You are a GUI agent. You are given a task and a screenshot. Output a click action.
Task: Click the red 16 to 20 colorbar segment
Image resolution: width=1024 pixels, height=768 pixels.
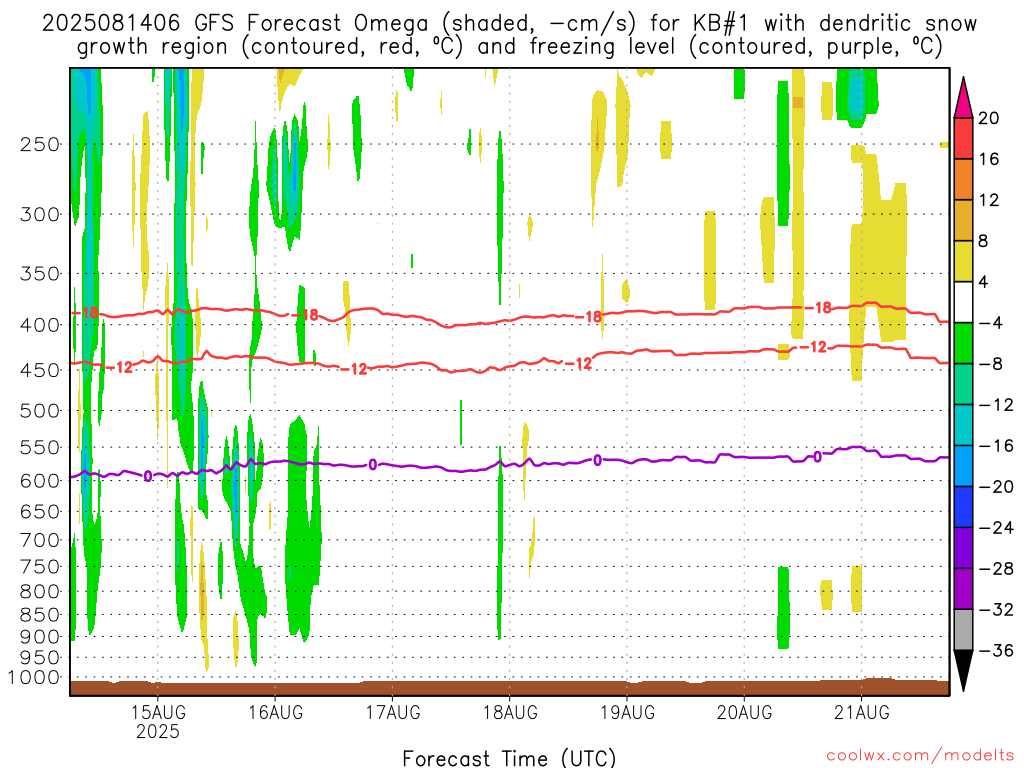coord(963,138)
